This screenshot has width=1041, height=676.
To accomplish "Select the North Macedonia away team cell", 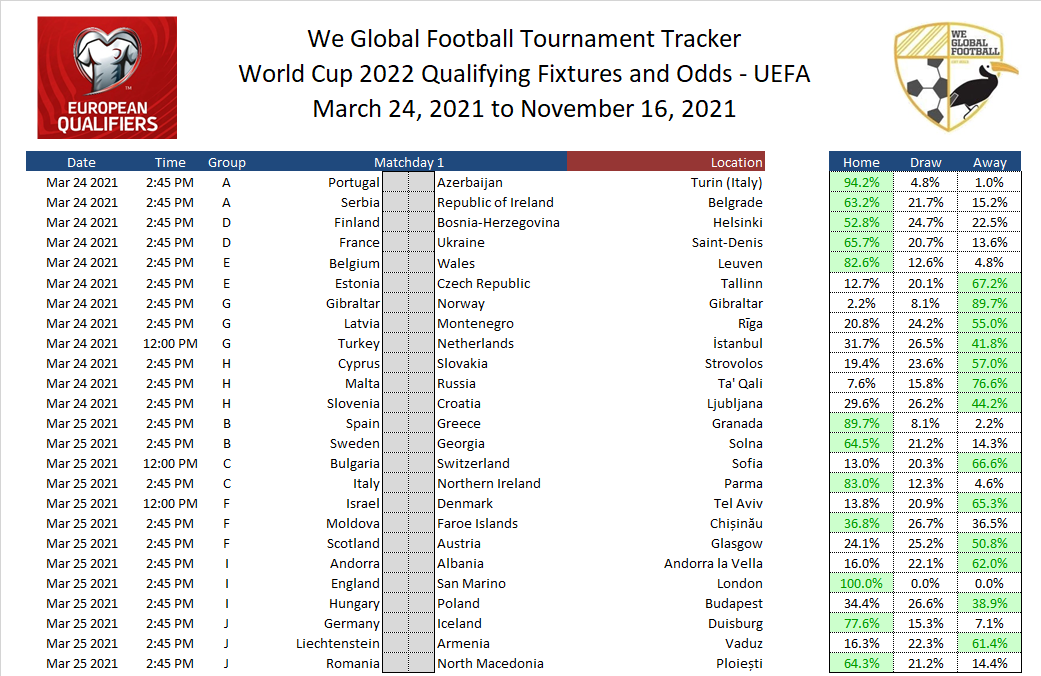I will tap(490, 663).
